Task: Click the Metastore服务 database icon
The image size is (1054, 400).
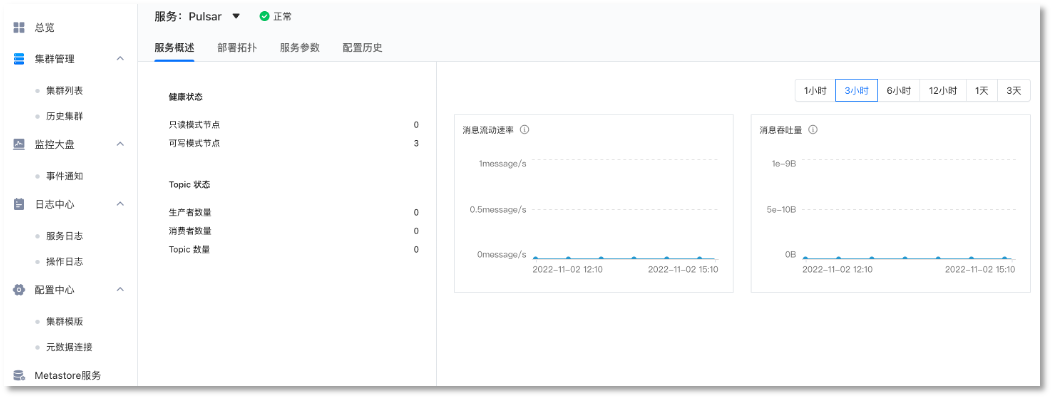Action: click(x=19, y=375)
